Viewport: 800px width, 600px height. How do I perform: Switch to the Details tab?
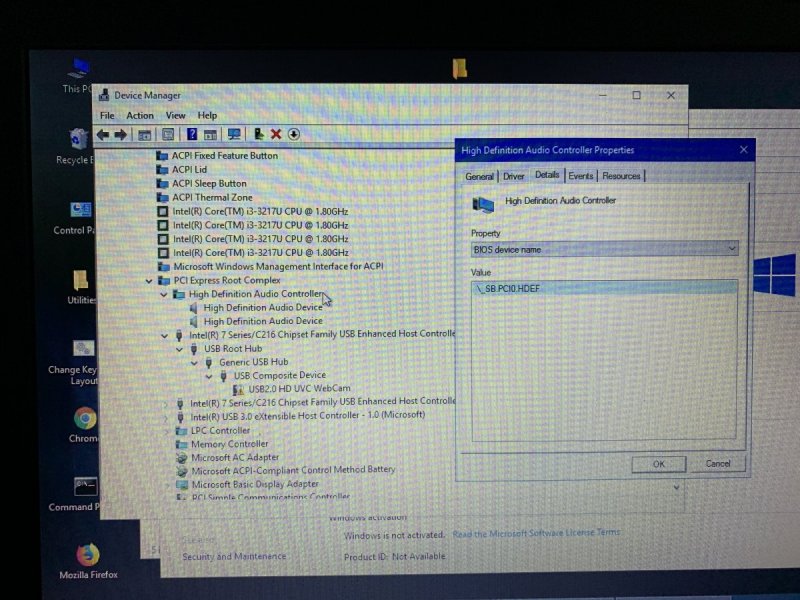(547, 175)
